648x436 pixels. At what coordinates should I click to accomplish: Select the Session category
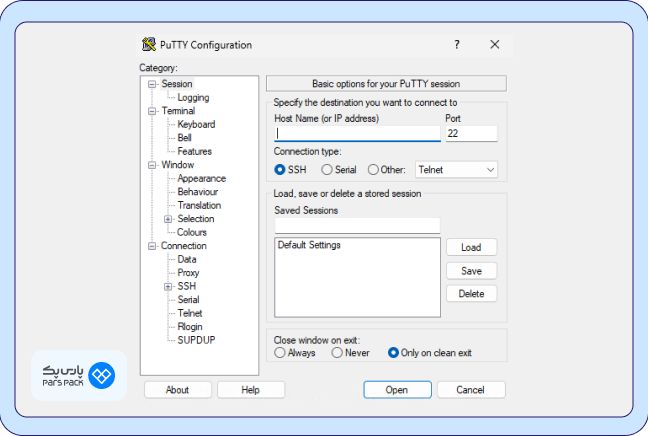177,84
